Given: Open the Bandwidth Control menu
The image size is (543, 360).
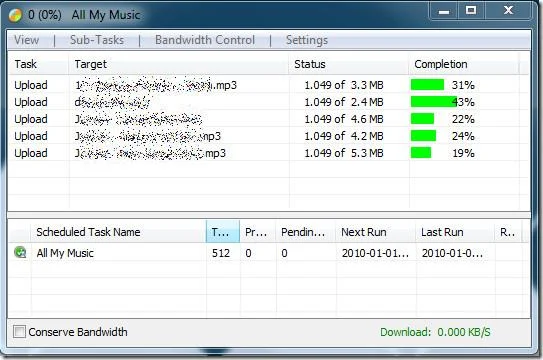Looking at the screenshot, I should [205, 40].
